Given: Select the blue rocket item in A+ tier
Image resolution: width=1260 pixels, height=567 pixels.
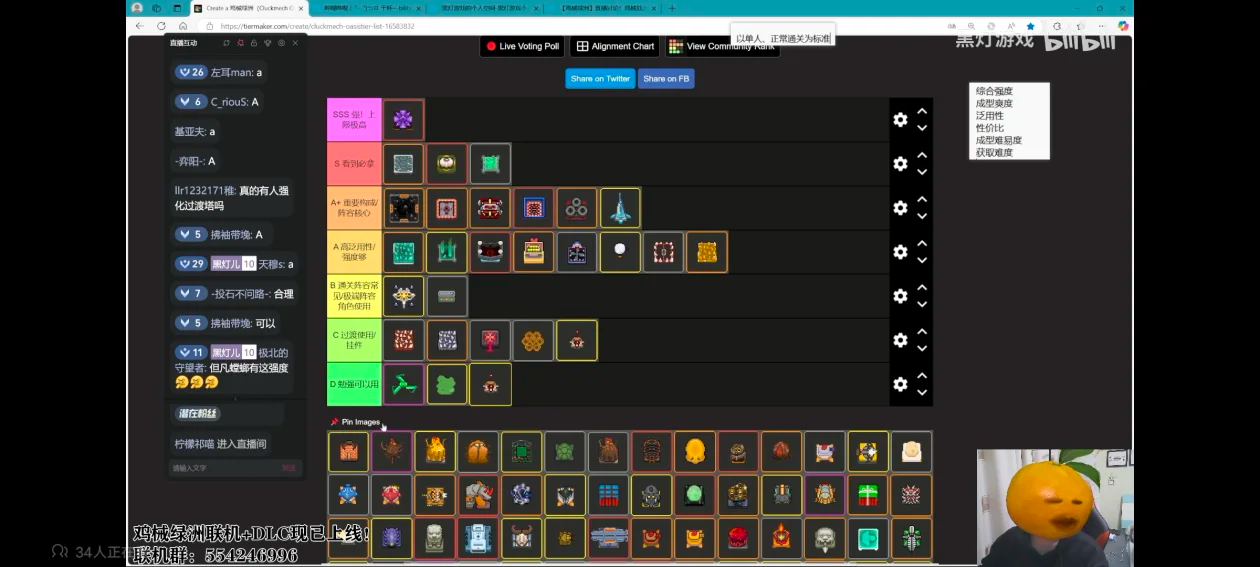Looking at the screenshot, I should point(619,208).
